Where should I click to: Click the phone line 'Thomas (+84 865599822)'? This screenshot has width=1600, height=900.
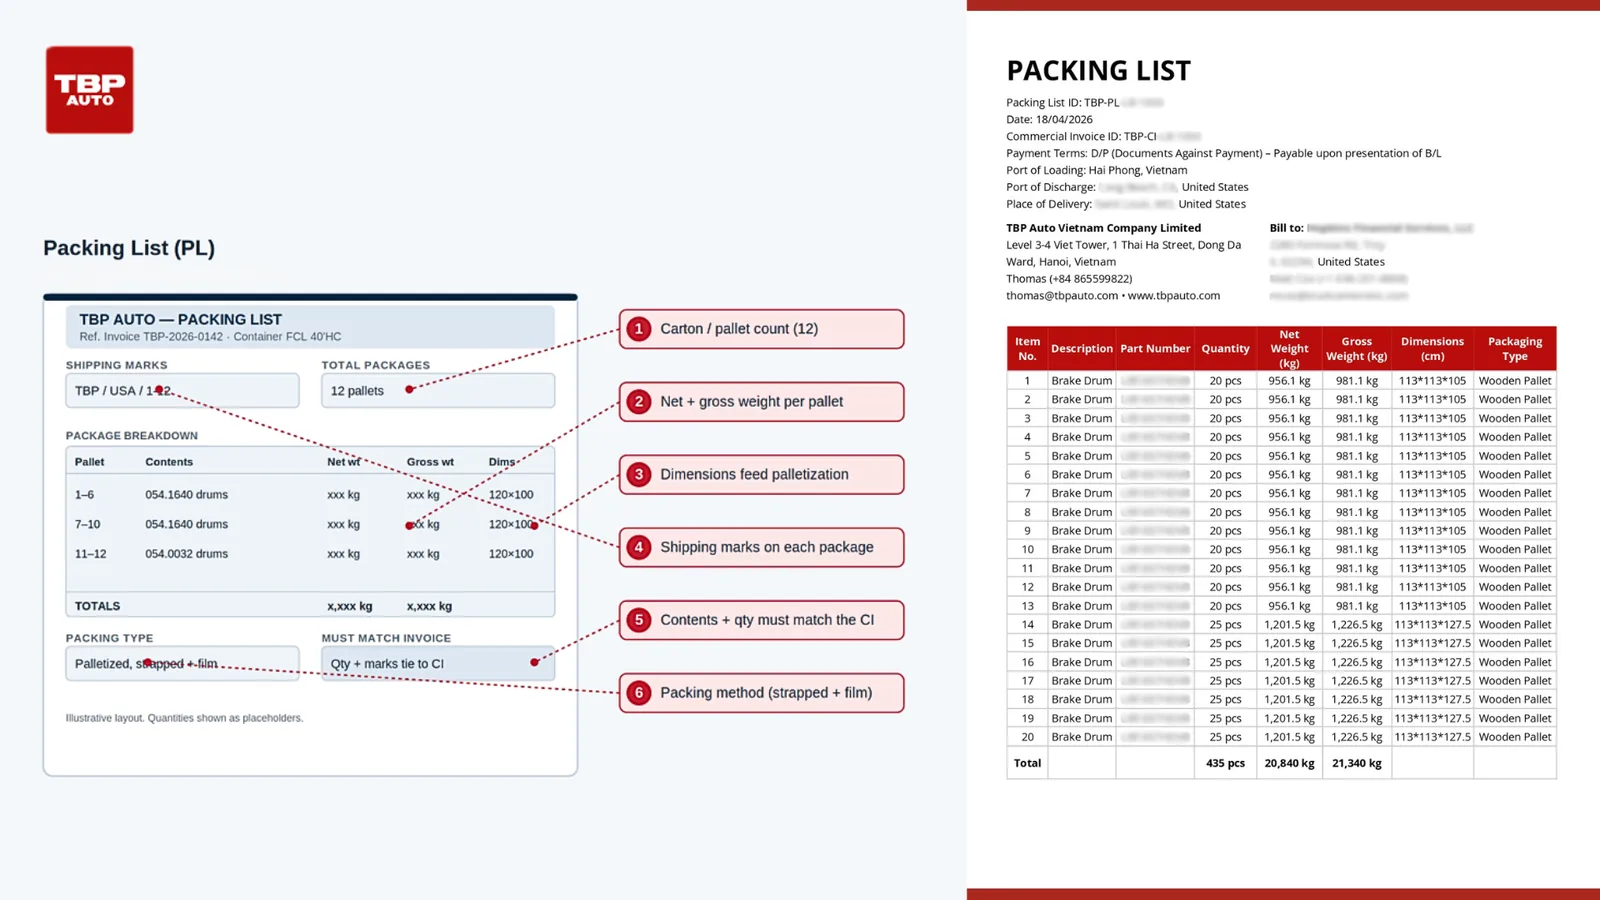[x=1069, y=279]
